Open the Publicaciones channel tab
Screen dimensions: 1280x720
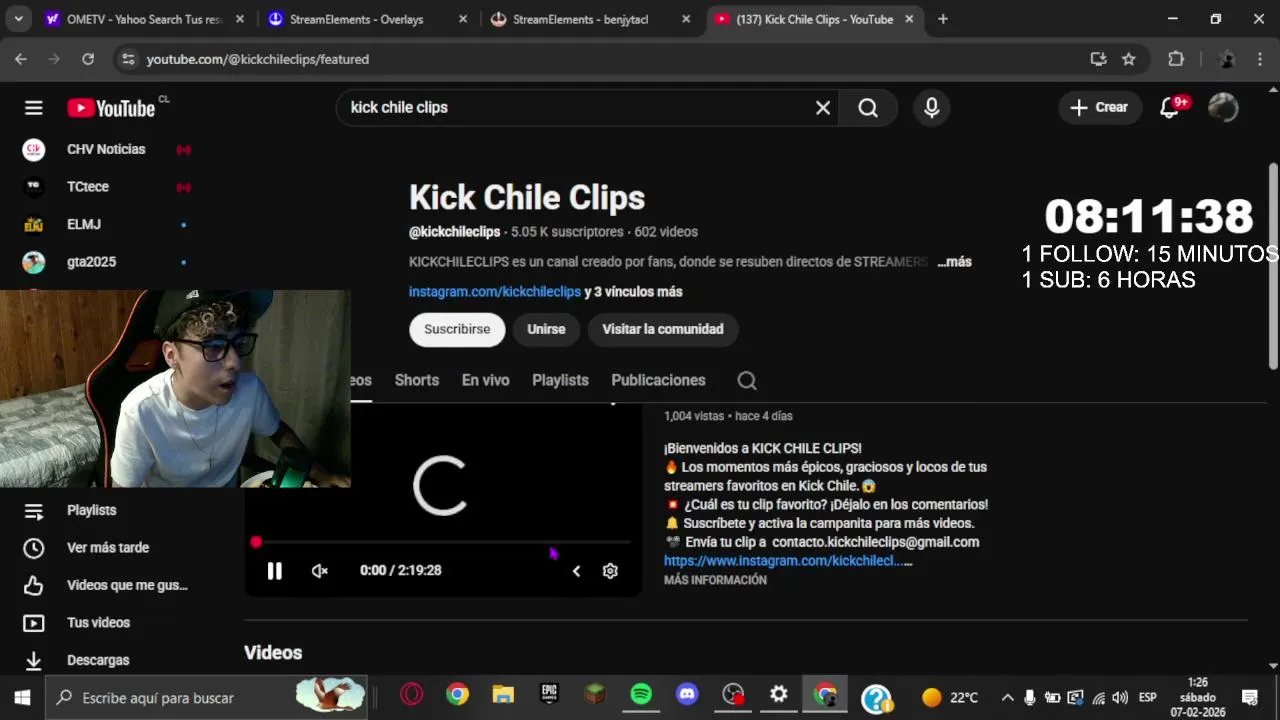click(658, 380)
